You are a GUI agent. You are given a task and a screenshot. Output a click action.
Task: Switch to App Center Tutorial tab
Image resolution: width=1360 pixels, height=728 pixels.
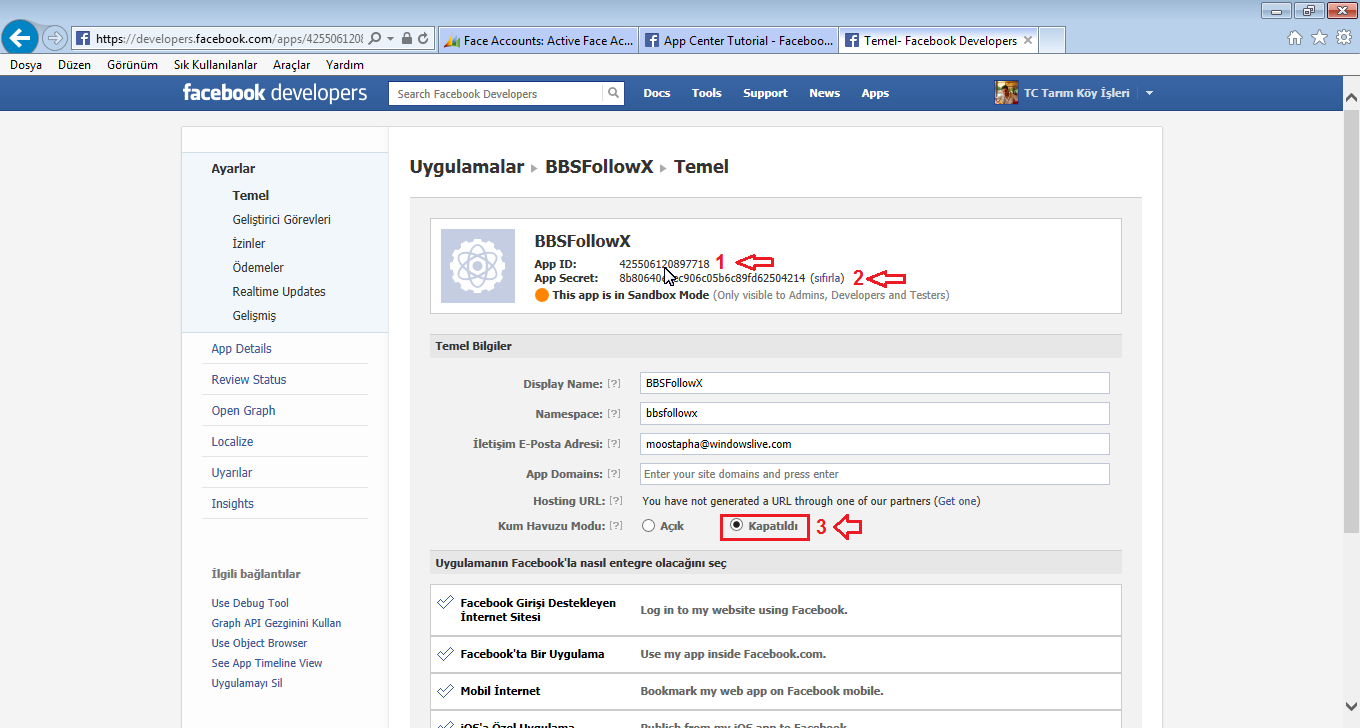[x=739, y=41]
